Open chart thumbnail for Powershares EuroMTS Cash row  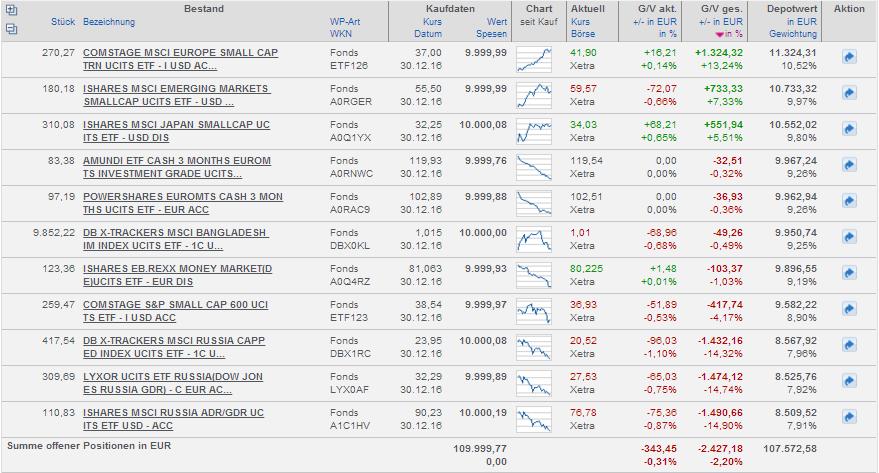tap(534, 203)
